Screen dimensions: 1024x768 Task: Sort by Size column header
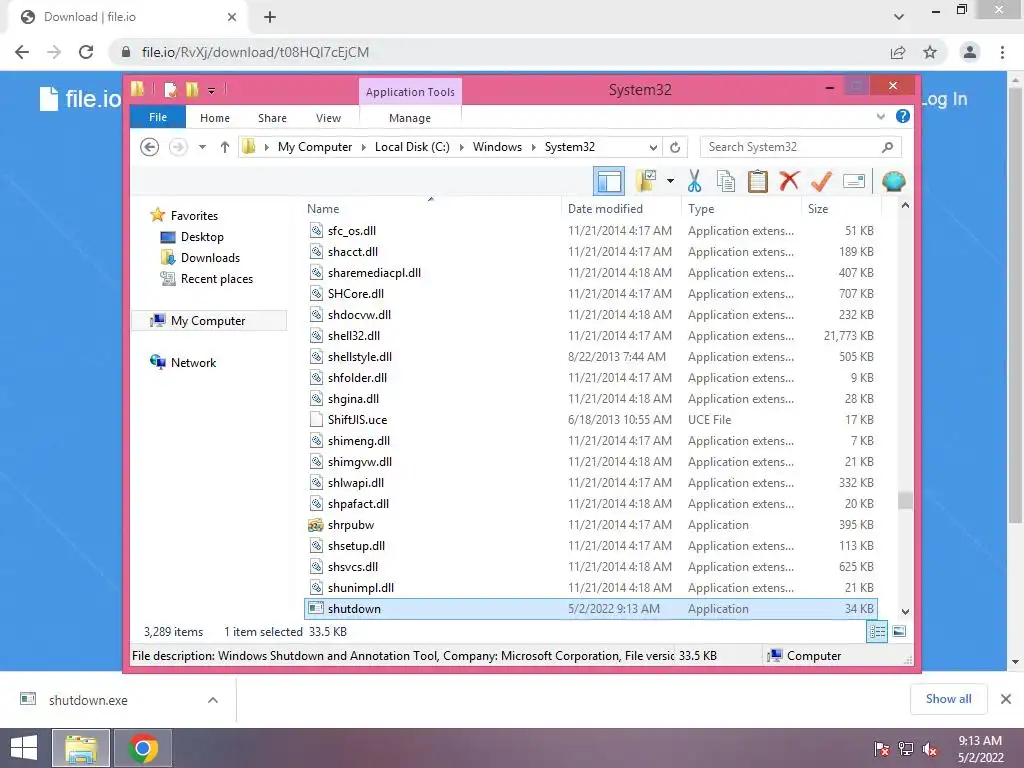tap(818, 209)
